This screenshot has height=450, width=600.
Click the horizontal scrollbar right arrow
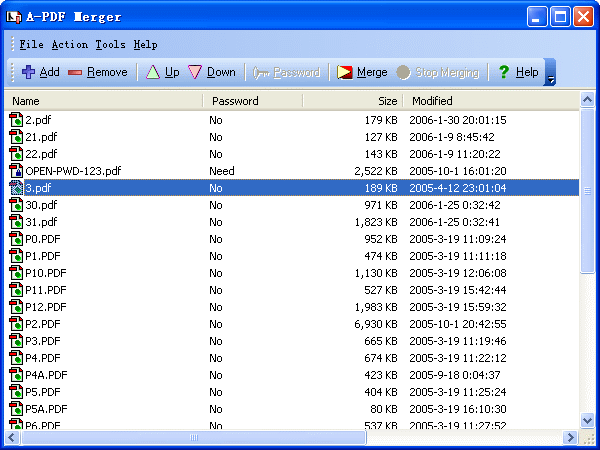pos(570,437)
